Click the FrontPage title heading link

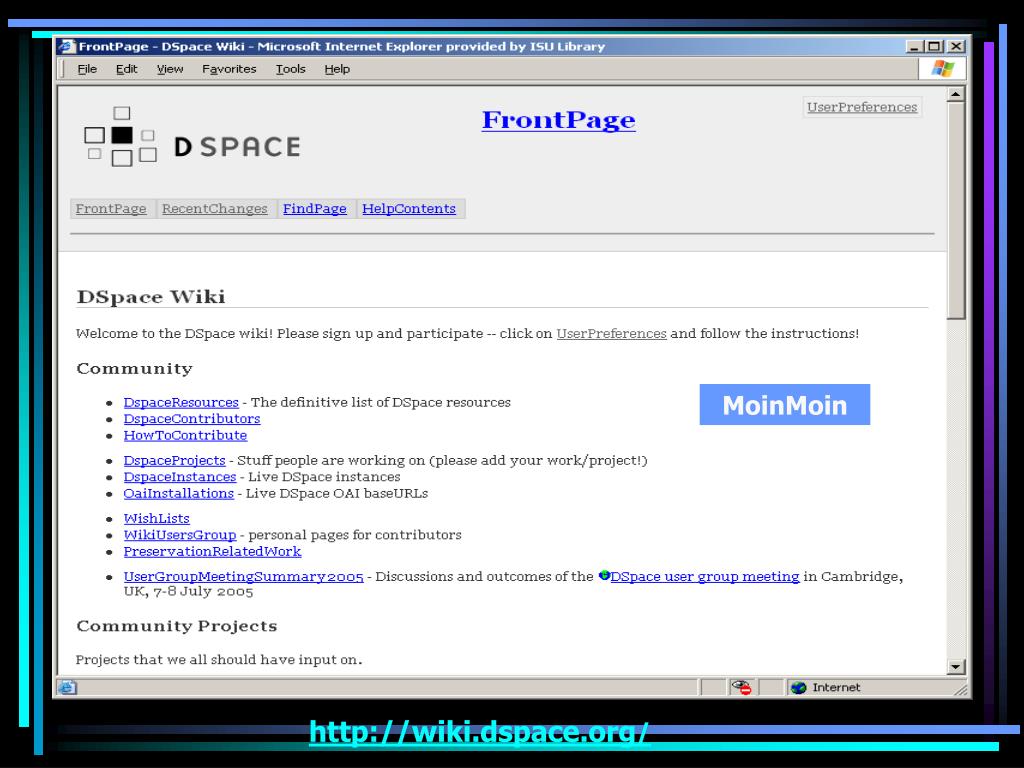pyautogui.click(x=558, y=120)
